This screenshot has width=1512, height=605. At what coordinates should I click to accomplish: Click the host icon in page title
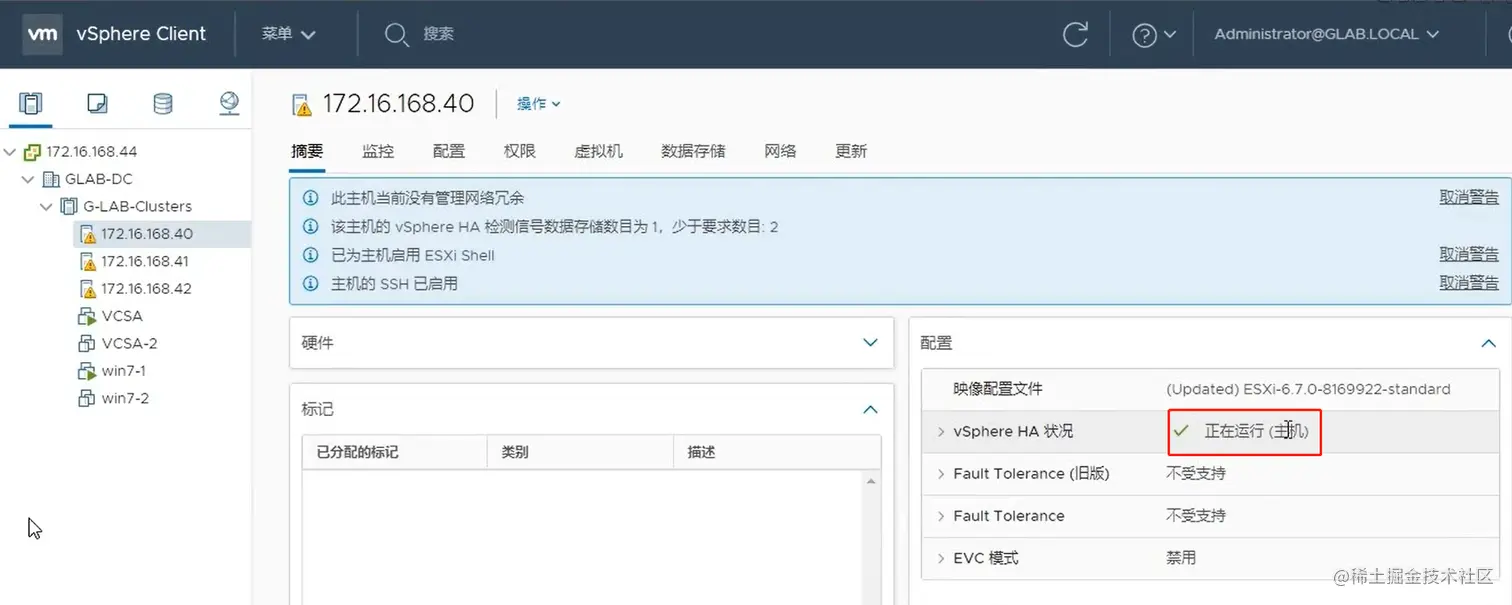[301, 105]
